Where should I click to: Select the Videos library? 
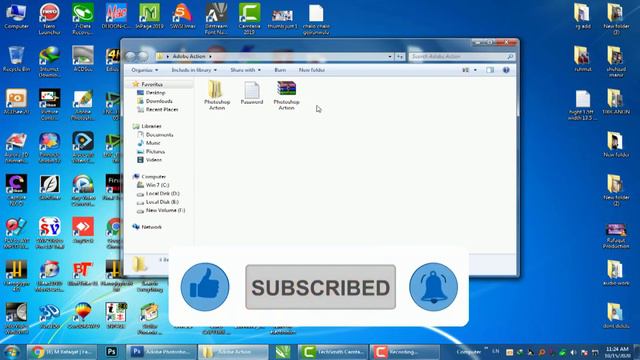click(153, 160)
